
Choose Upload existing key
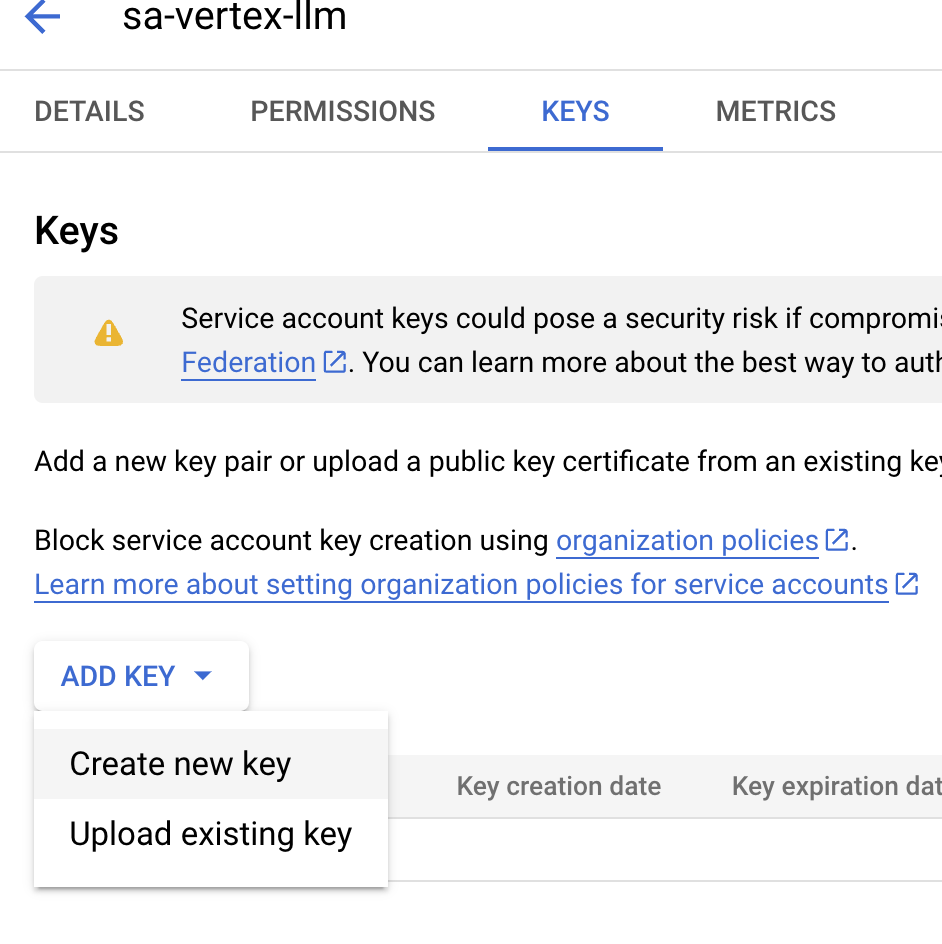coord(211,834)
